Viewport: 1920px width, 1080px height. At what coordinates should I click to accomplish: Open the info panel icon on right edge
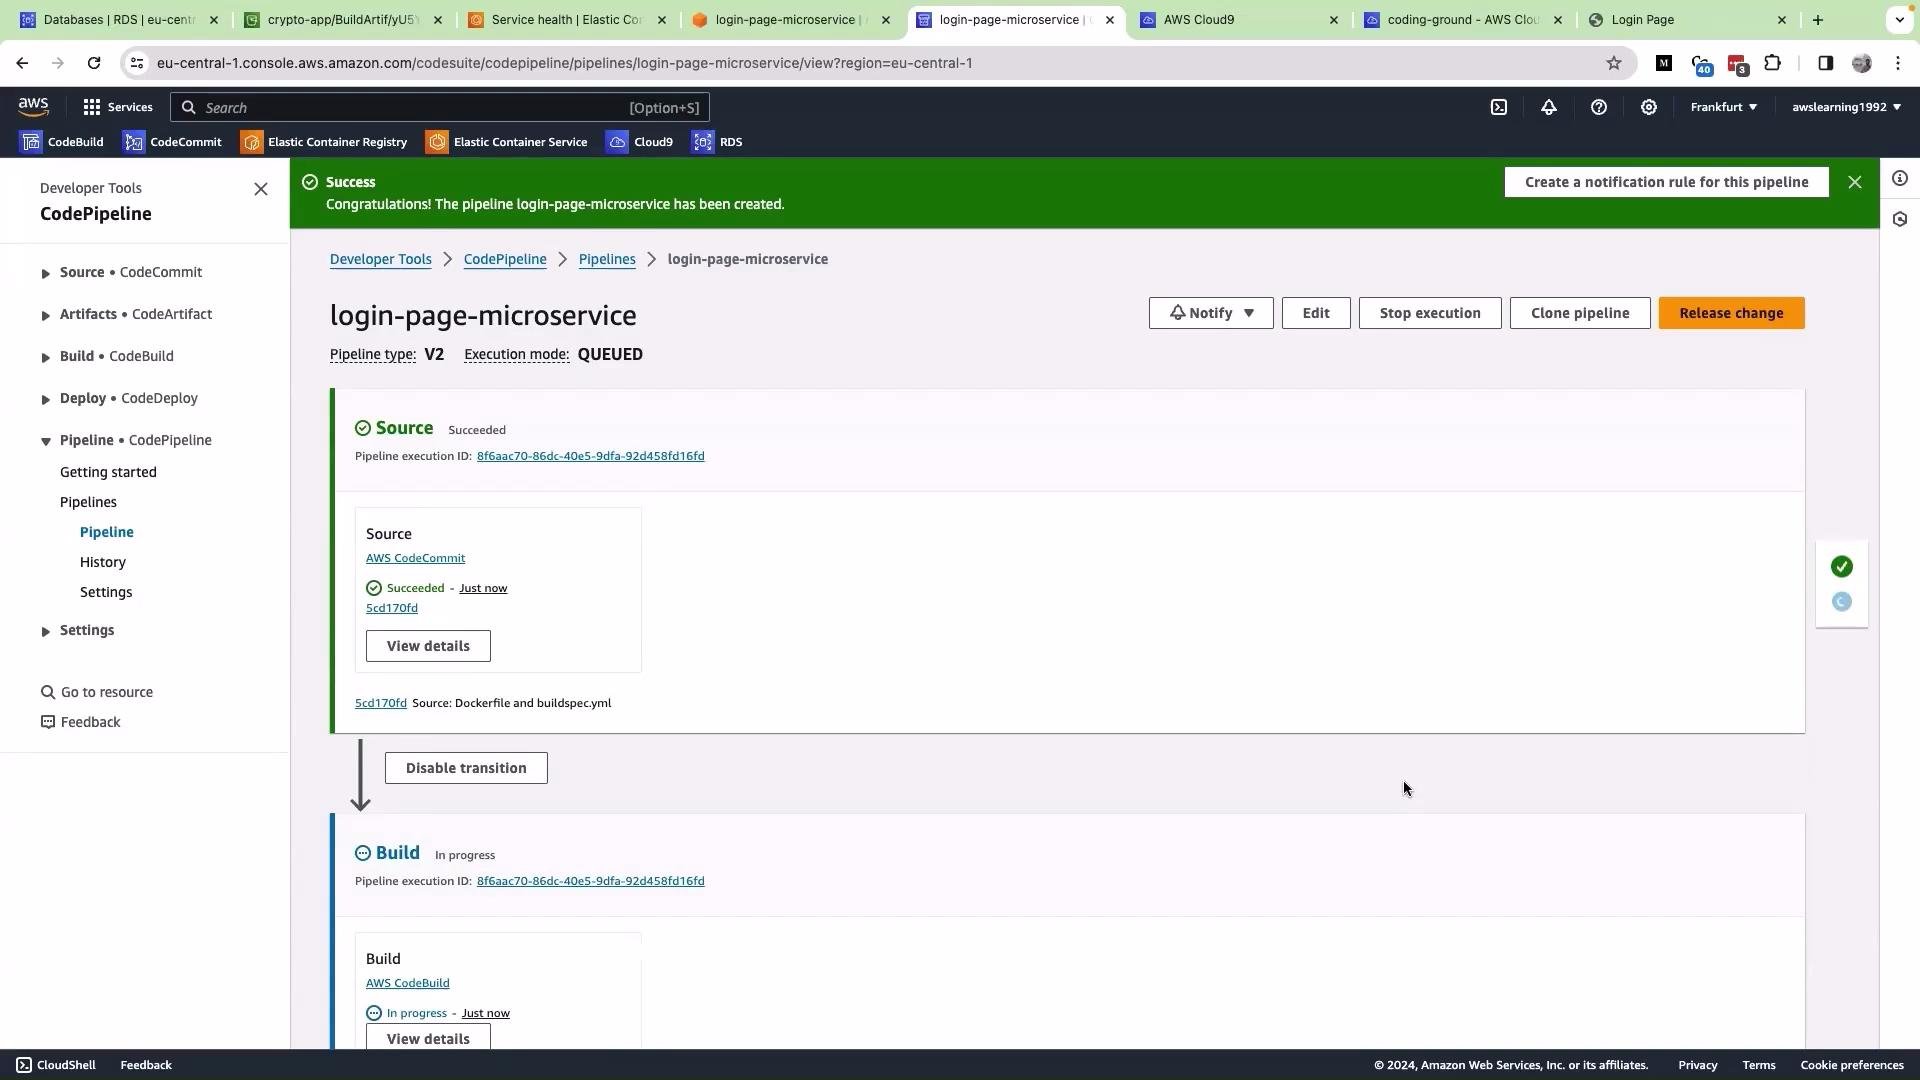[1900, 179]
